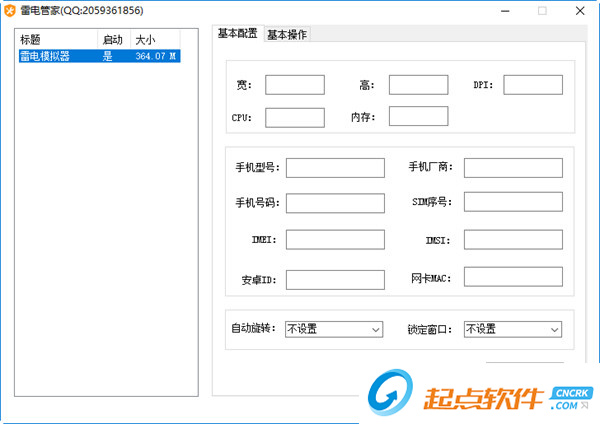Sort by the 大小 column header
Screen dimensions: 600x424
(155, 39)
